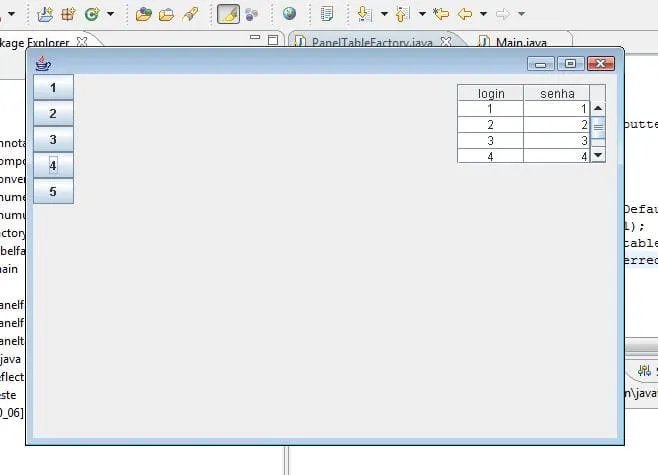The height and width of the screenshot is (475, 658).
Task: Click the greyed bubbles toolbar icon in Eclipse
Action: pos(251,14)
